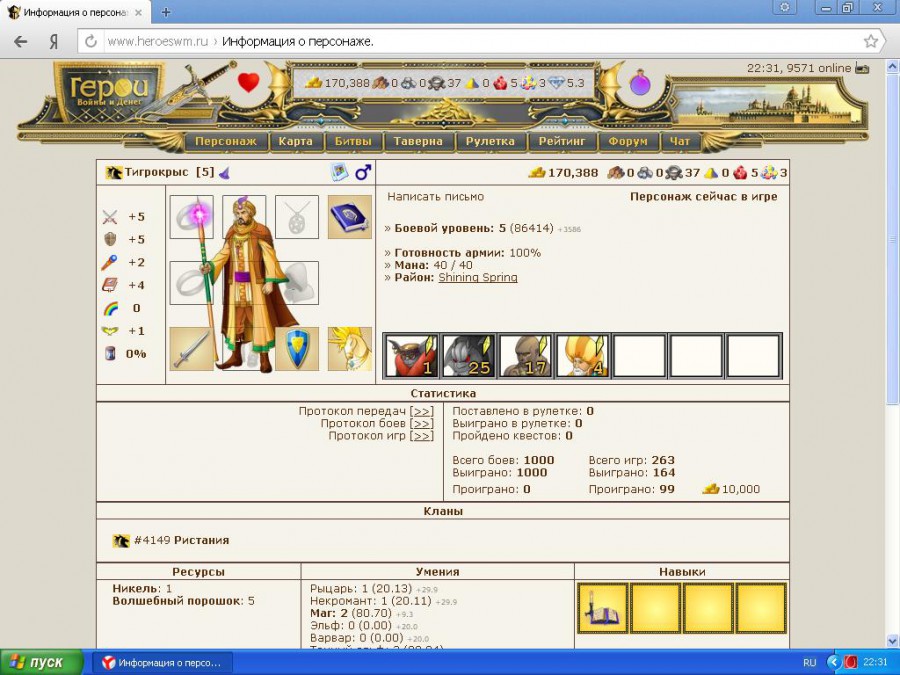This screenshot has width=900, height=675.
Task: Open the Протокол игр [>>] link
Action: (x=422, y=436)
